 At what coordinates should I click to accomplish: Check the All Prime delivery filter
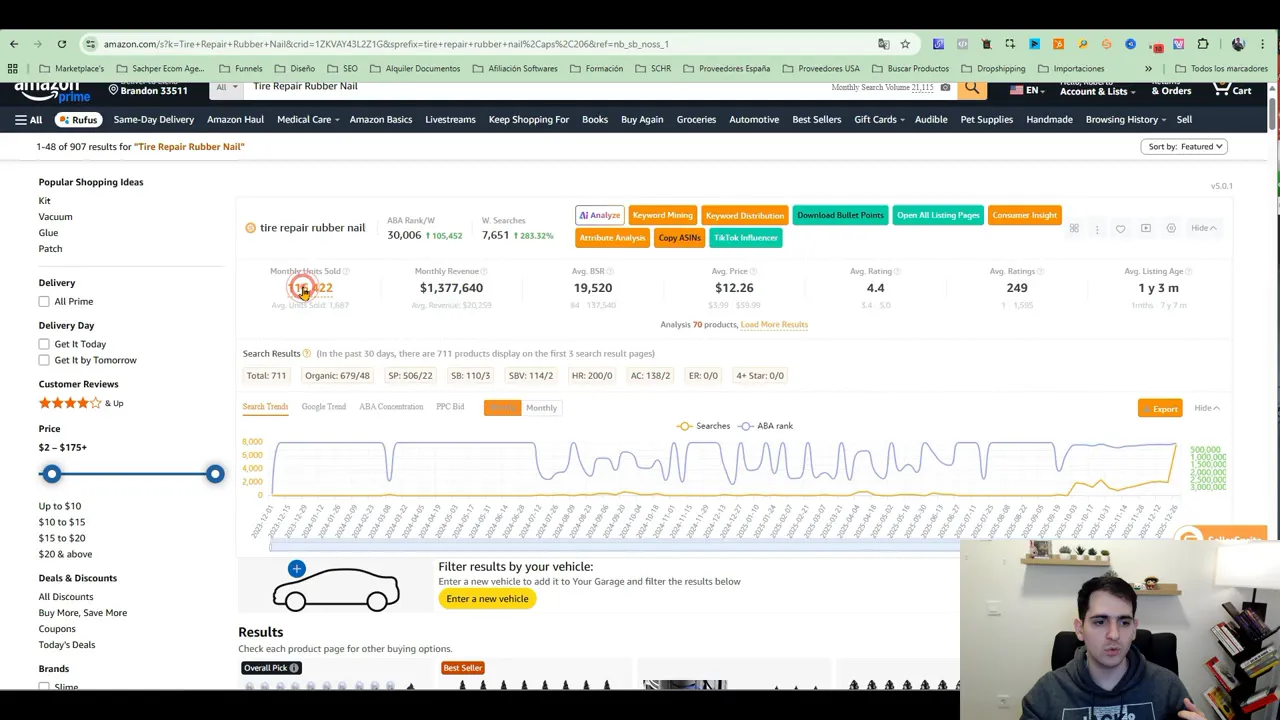(44, 301)
